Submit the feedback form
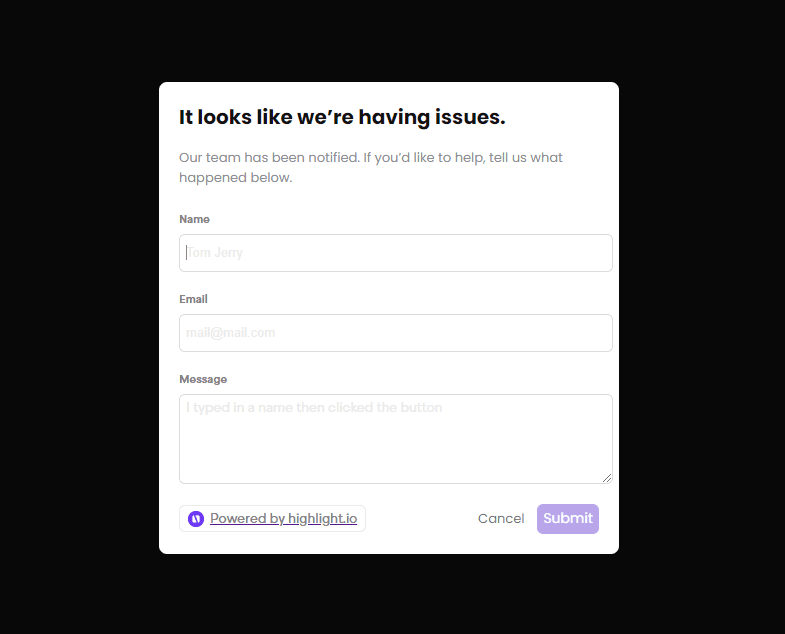The image size is (785, 634). (x=567, y=518)
